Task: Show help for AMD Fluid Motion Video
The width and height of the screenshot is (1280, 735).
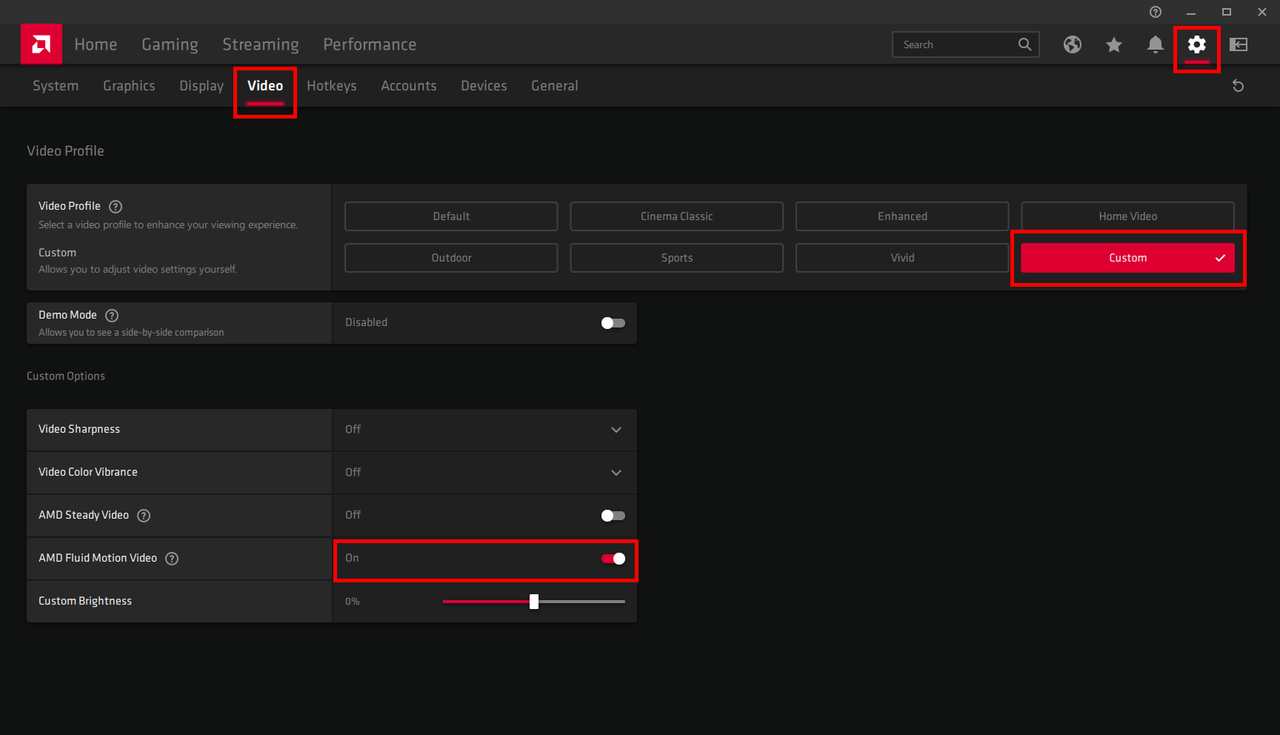Action: 171,558
